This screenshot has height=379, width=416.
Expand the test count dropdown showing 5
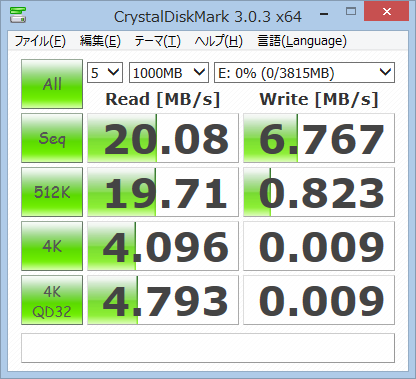pyautogui.click(x=105, y=72)
